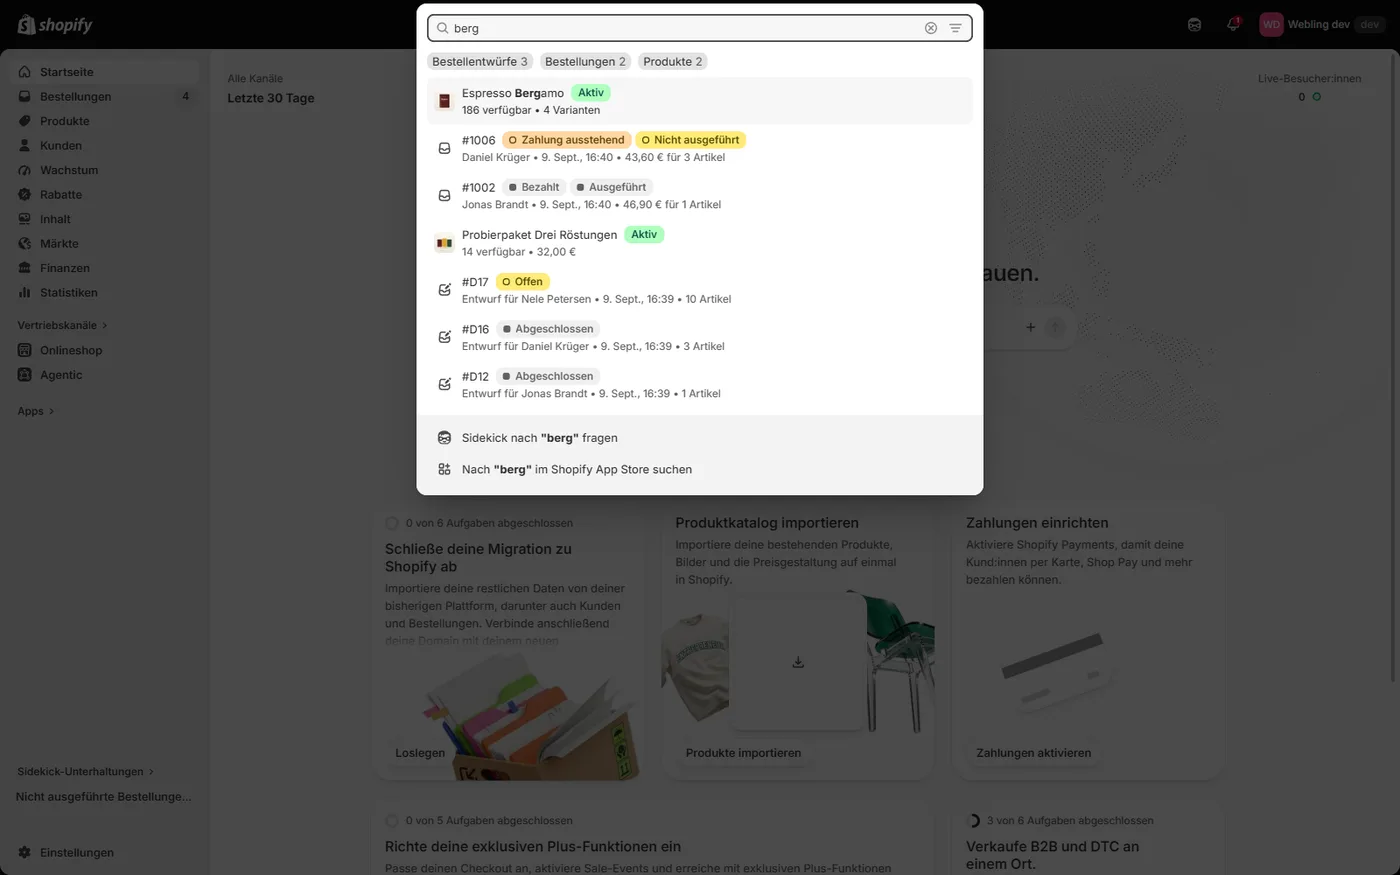Click the Wachstum sidebar icon
Viewport: 1400px width, 875px height.
[25, 170]
